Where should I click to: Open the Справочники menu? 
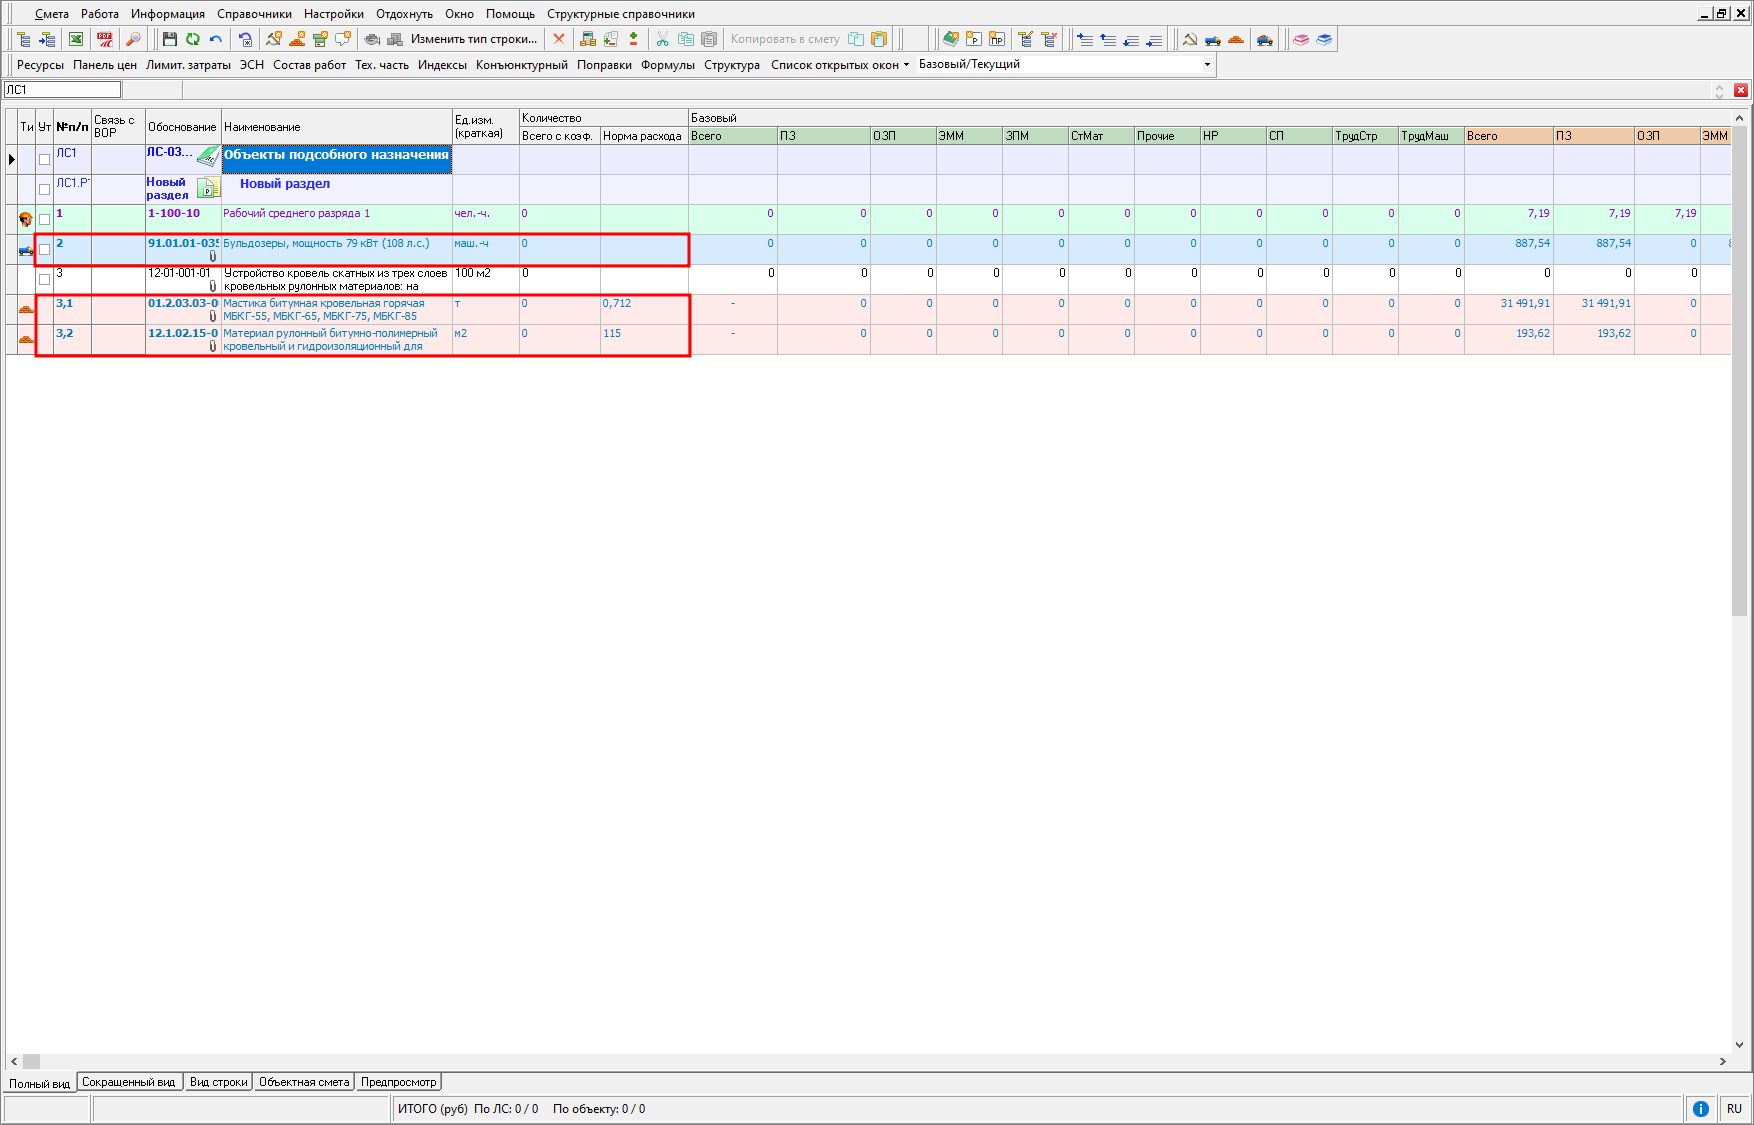[254, 14]
